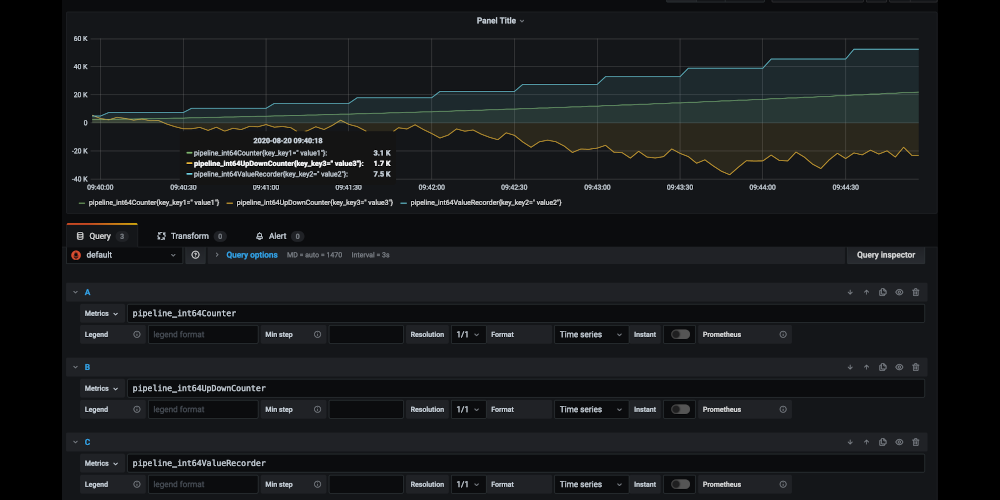Duplicate query A

[883, 292]
